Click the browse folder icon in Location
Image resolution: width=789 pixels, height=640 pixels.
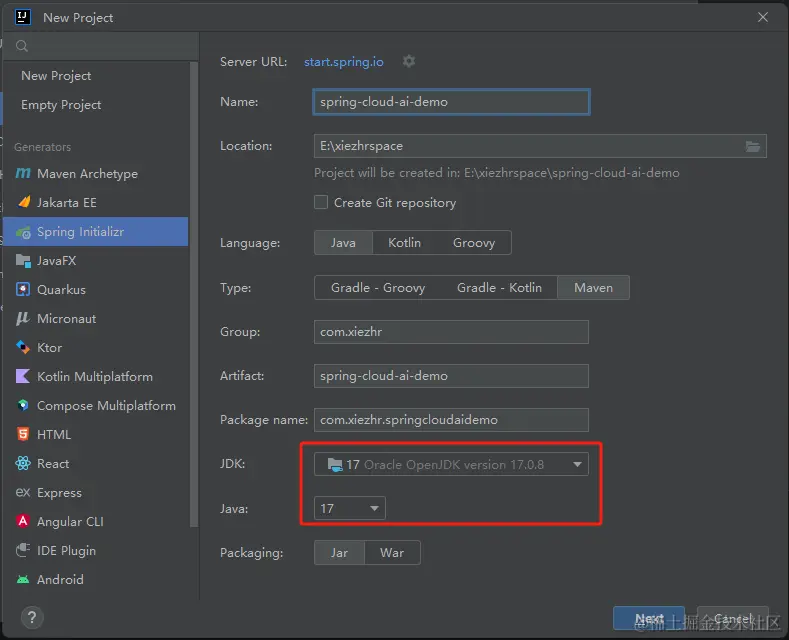click(752, 146)
